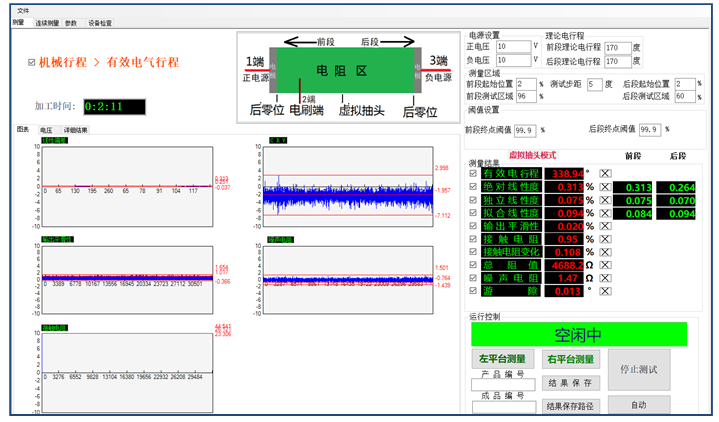Expand the 负电压 voltage dropdown

point(533,59)
